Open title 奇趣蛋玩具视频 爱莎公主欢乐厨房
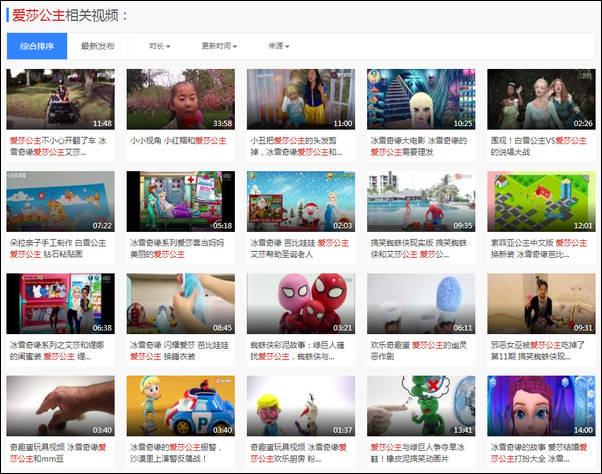Viewport: 602px width, 474px height. [x=298, y=453]
